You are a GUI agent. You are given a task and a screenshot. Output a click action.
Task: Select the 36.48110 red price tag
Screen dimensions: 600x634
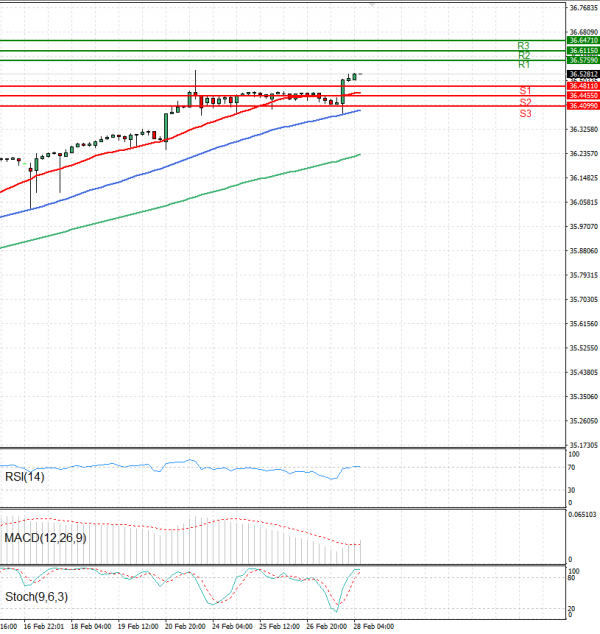[x=582, y=86]
